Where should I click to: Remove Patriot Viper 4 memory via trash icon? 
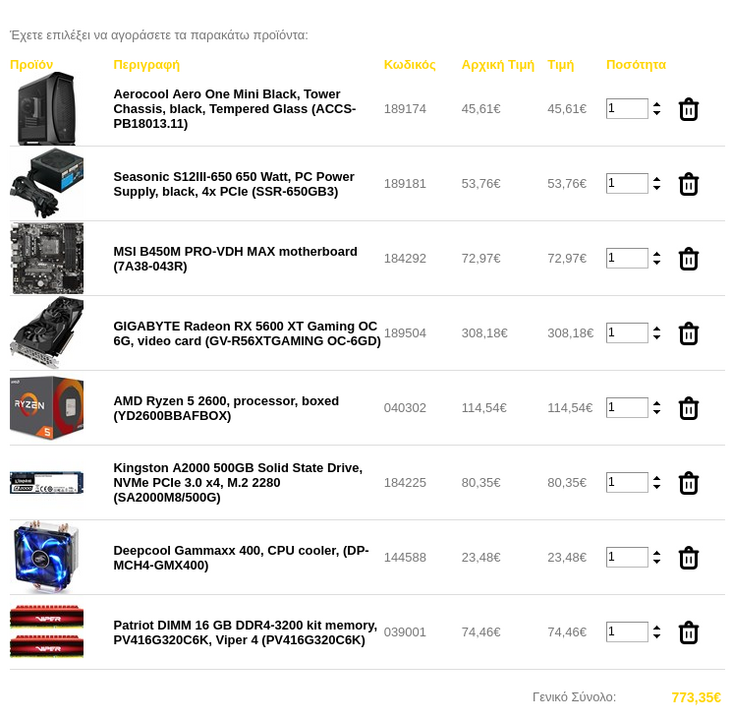tap(688, 633)
